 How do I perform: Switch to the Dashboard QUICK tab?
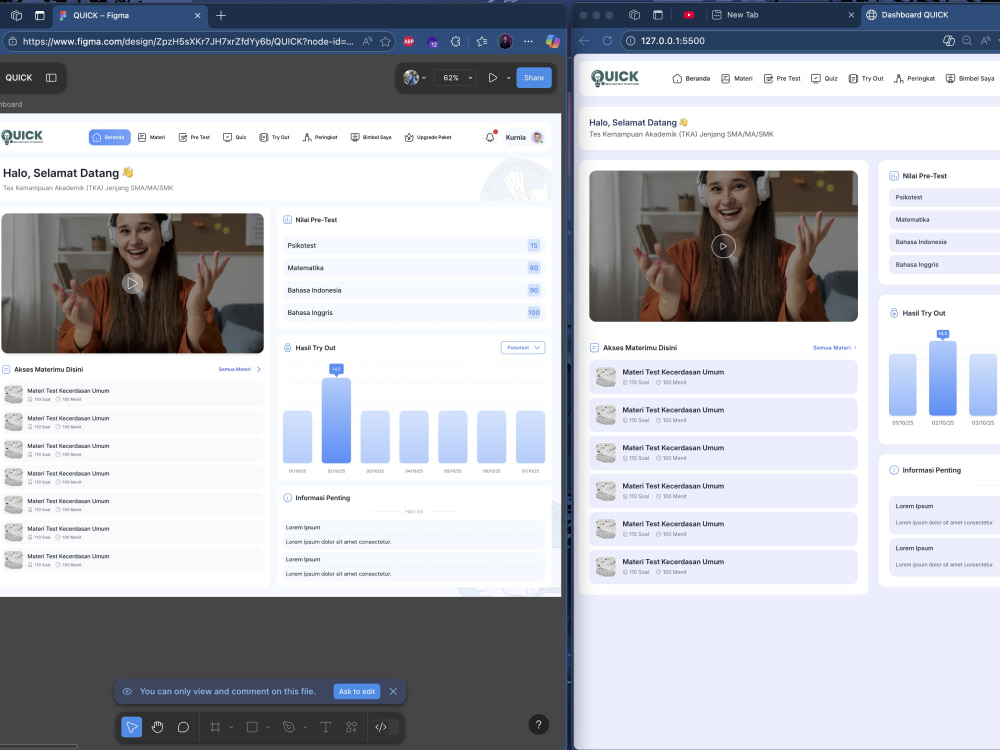[x=930, y=15]
